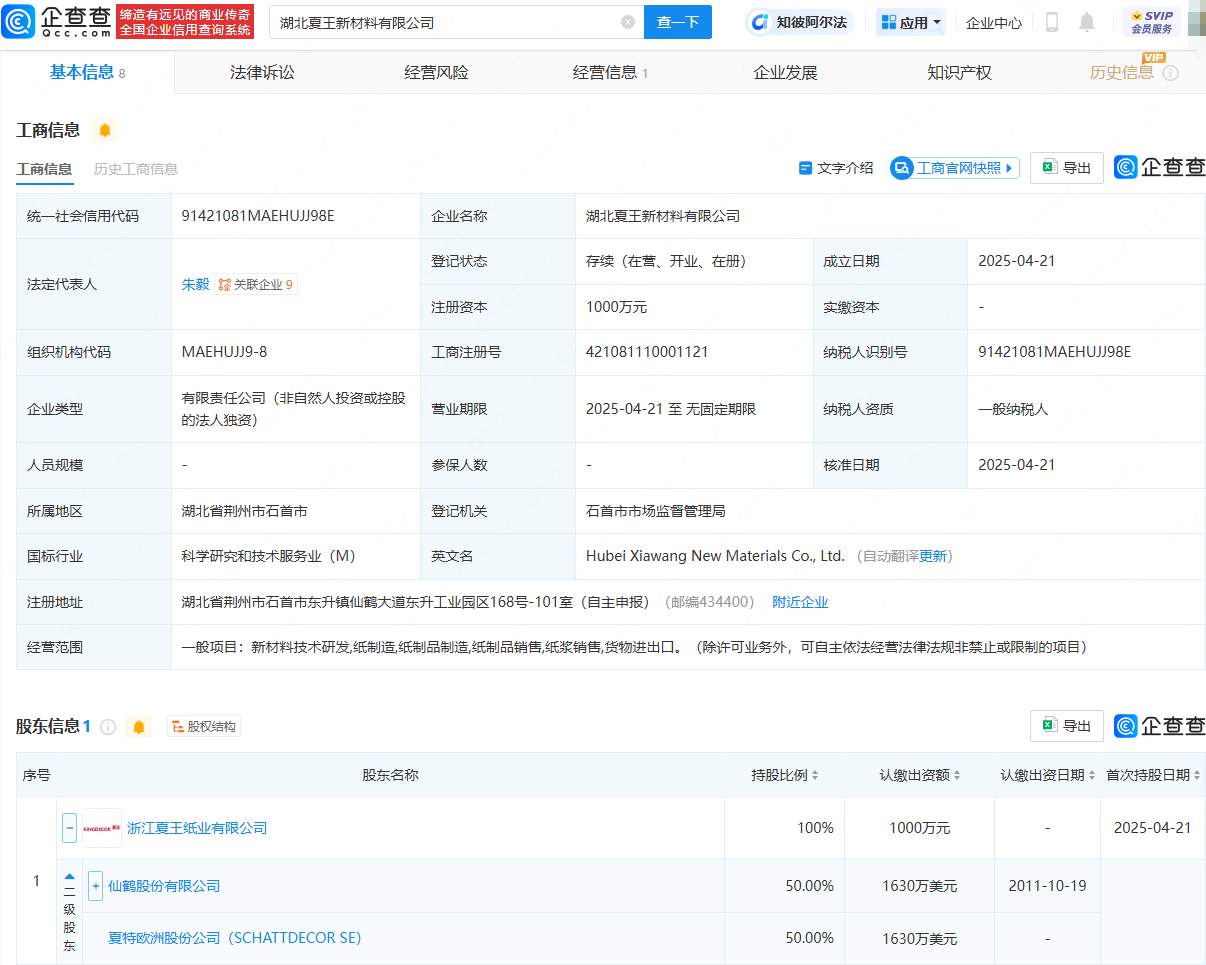Click the KINGDECOR company logo thumbnail

pos(102,828)
